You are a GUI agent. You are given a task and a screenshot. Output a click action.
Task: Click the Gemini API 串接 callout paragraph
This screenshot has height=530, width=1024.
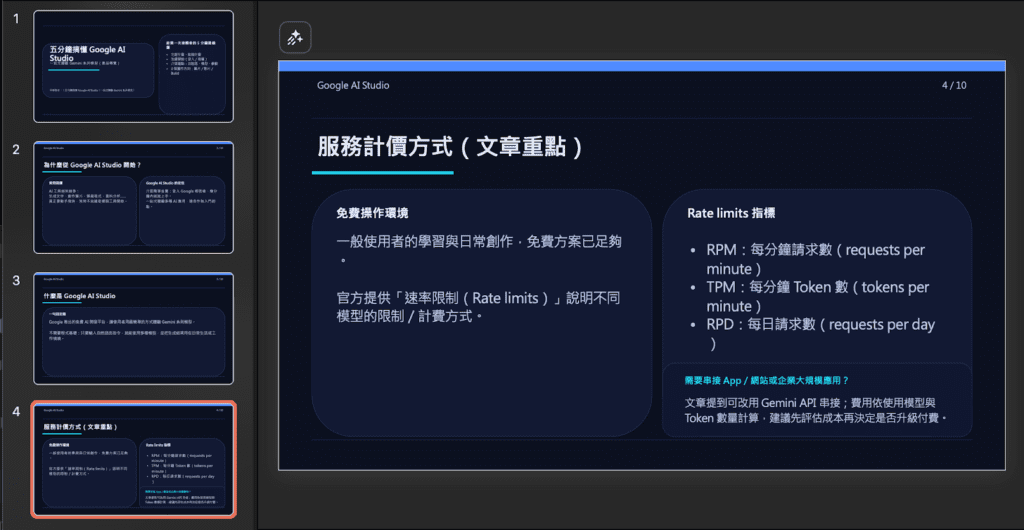coord(815,409)
